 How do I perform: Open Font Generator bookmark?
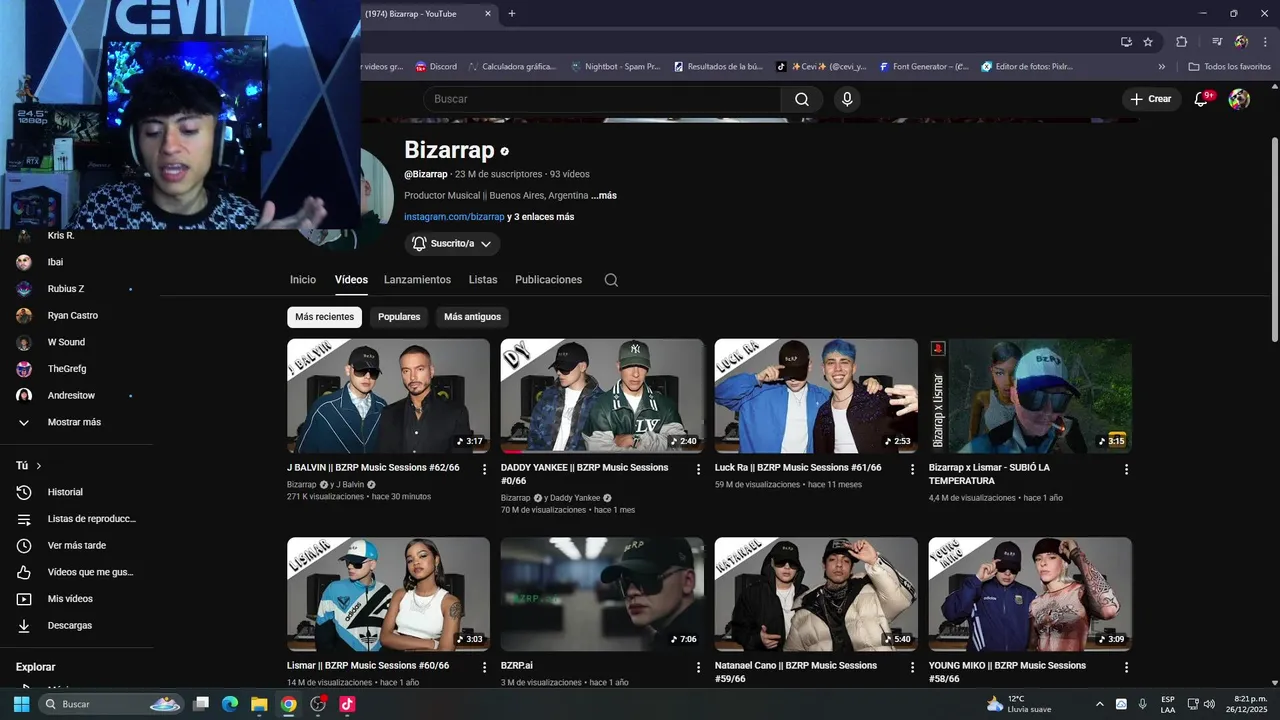924,67
